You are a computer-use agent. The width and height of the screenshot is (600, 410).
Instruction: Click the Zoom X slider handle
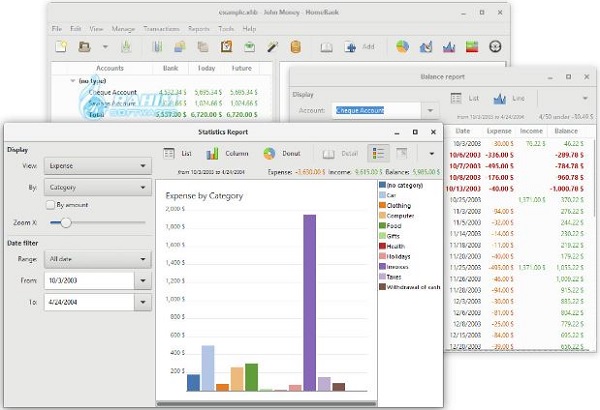(66, 222)
